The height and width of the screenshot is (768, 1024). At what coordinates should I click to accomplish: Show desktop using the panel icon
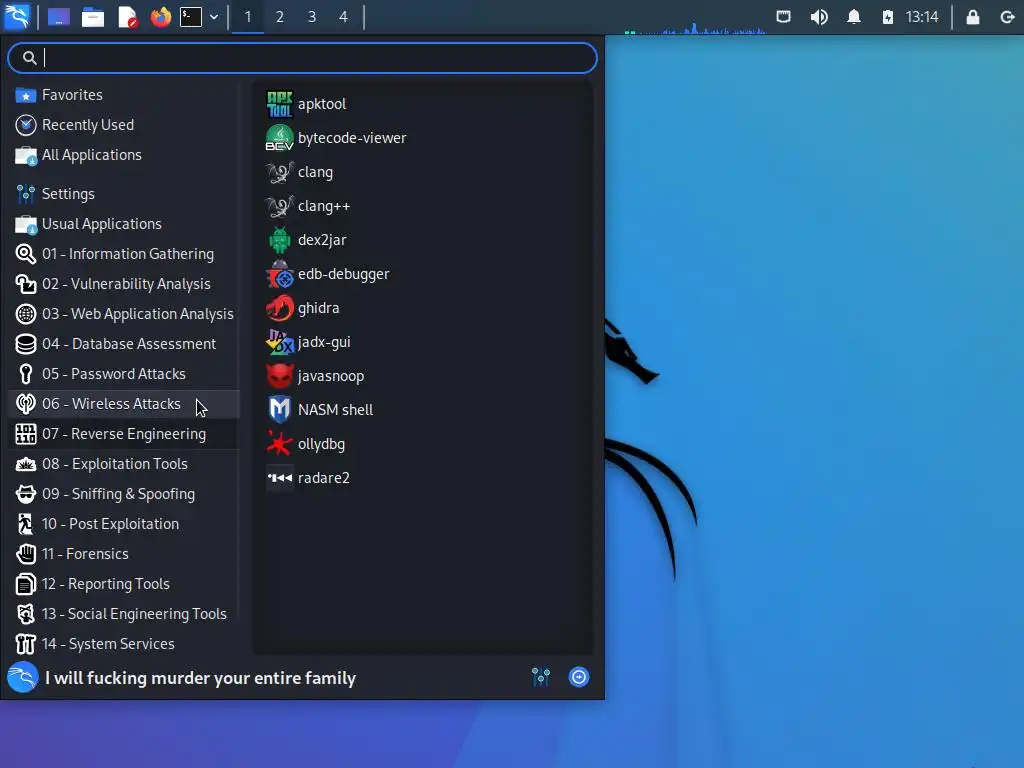[59, 17]
